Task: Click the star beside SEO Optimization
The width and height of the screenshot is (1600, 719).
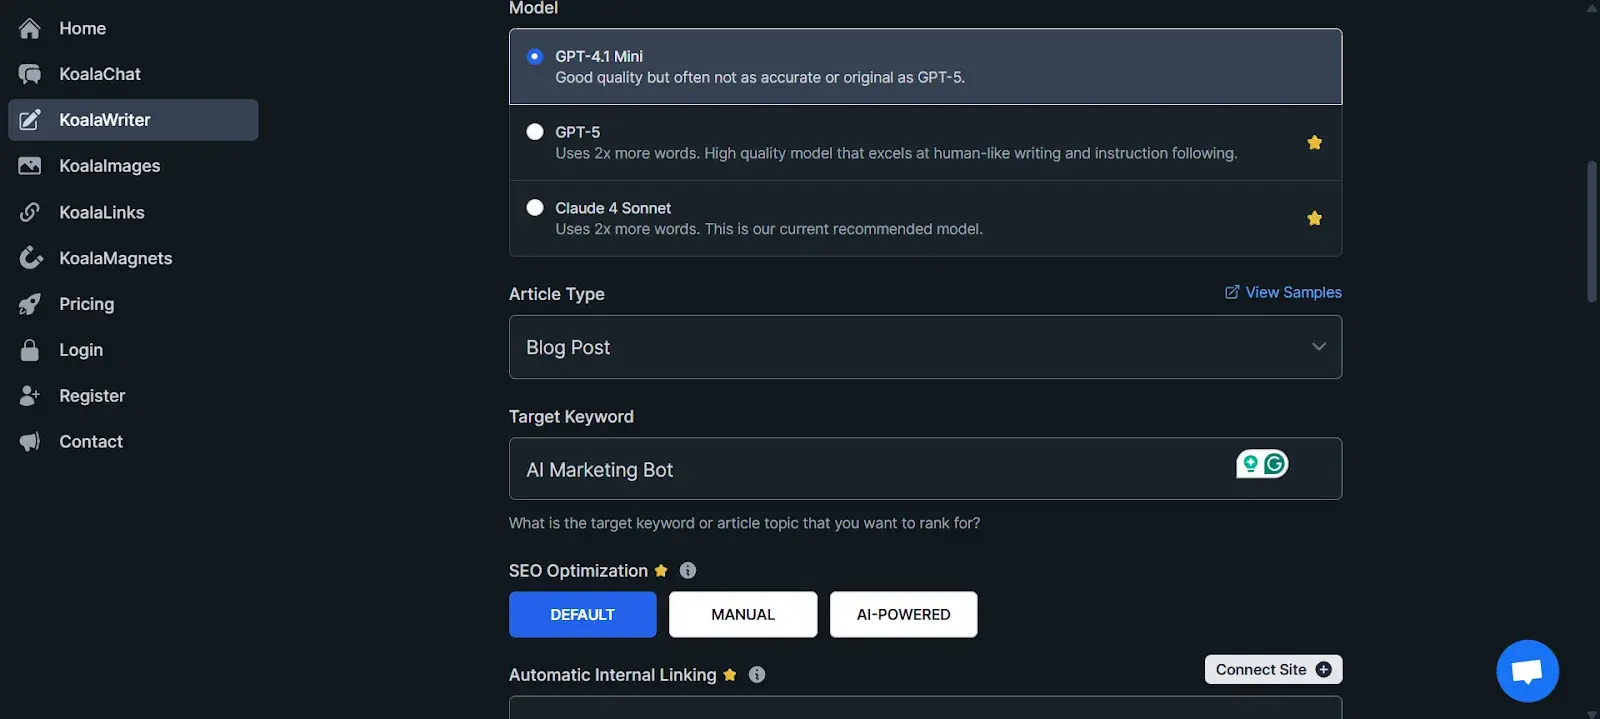Action: click(661, 571)
